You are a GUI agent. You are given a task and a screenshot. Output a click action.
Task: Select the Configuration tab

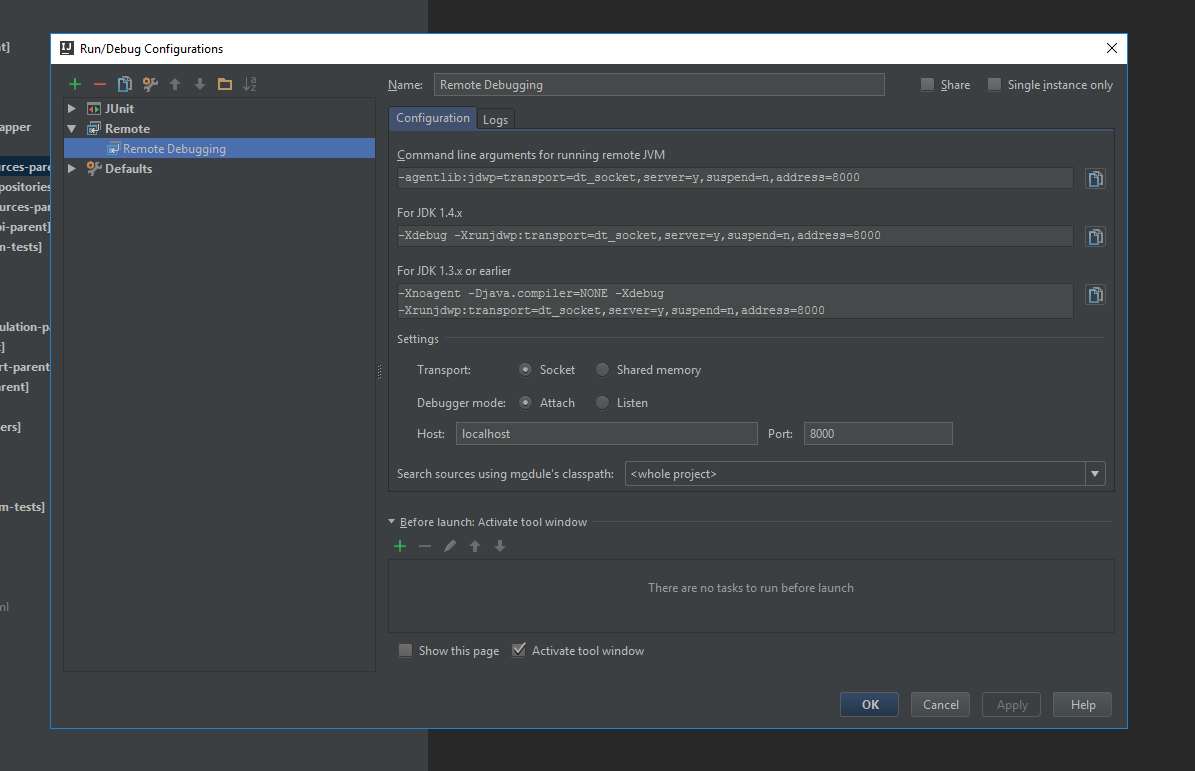432,118
